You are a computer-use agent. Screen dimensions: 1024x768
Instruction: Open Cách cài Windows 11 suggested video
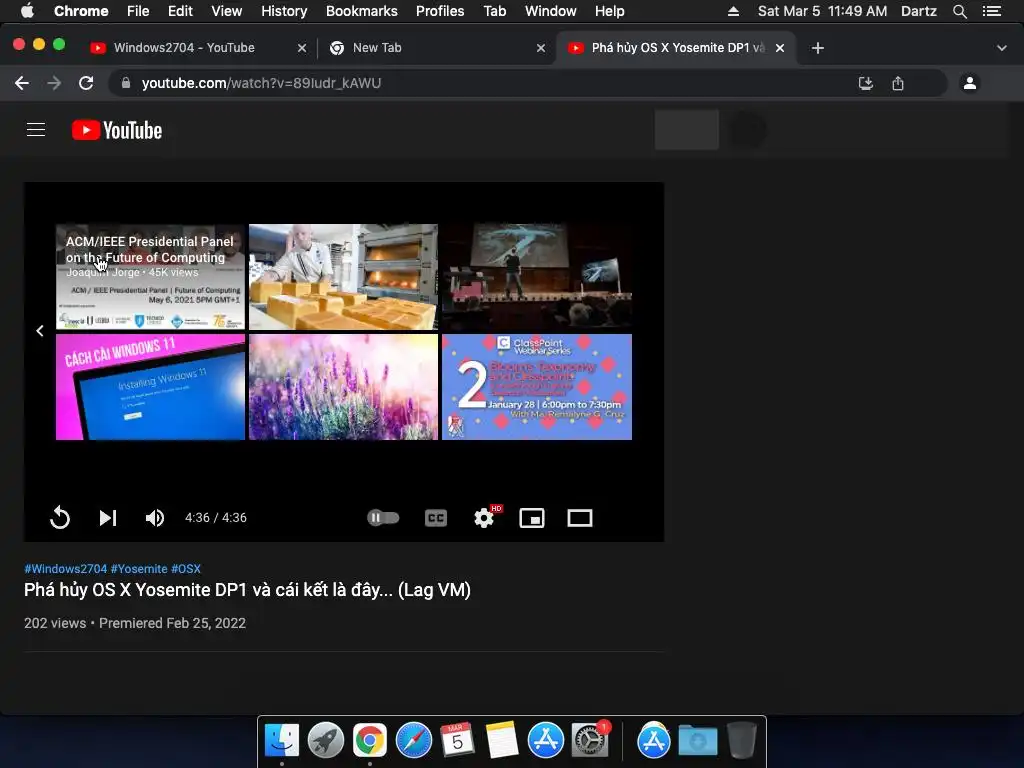(150, 387)
